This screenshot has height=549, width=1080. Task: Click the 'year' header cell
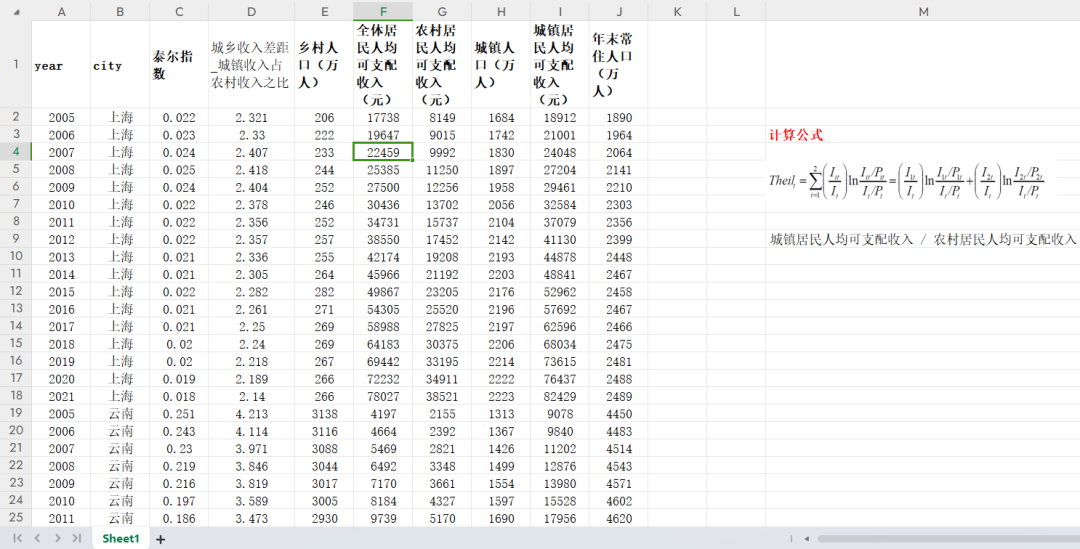tap(61, 64)
